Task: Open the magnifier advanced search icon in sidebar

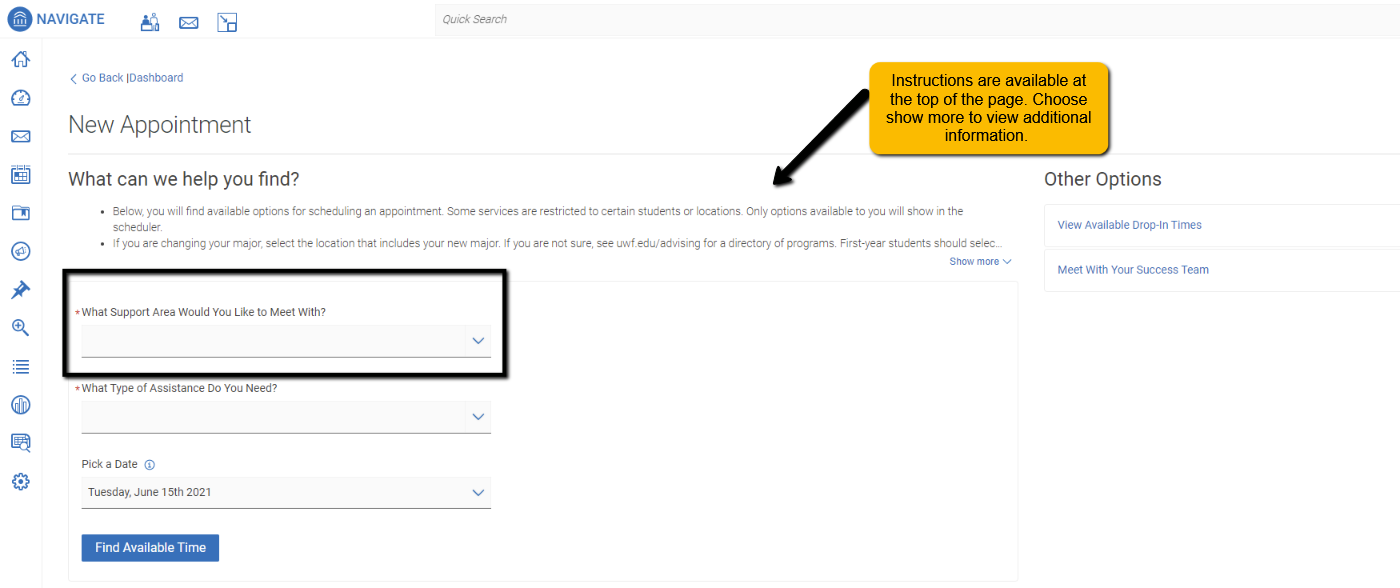Action: tap(20, 328)
